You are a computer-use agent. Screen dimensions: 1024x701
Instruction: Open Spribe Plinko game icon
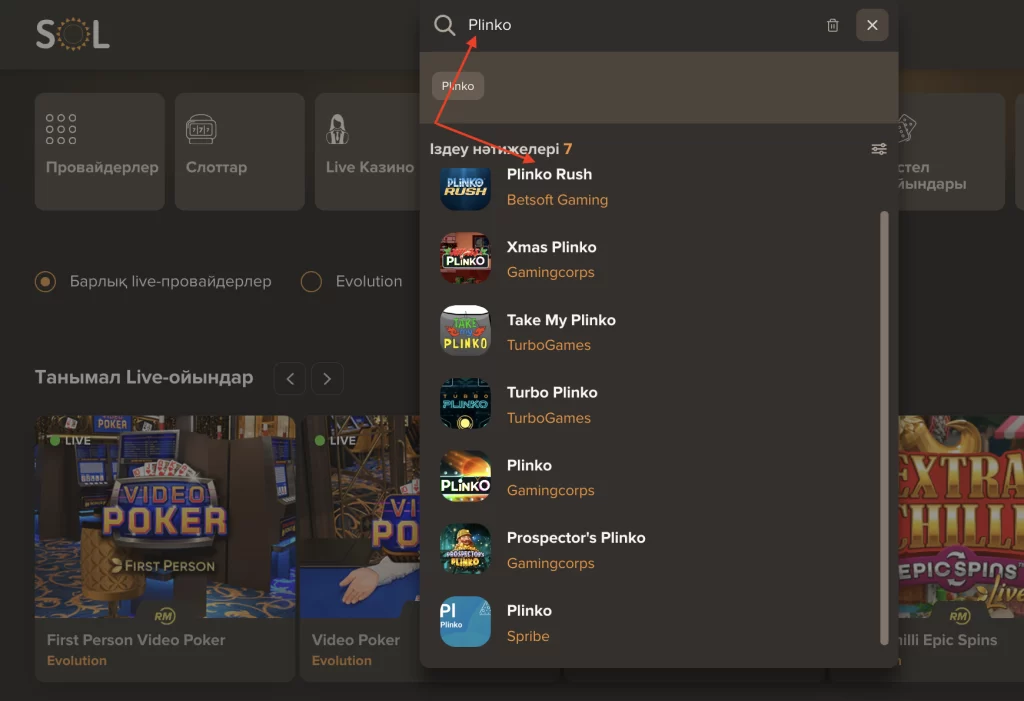[x=465, y=622]
